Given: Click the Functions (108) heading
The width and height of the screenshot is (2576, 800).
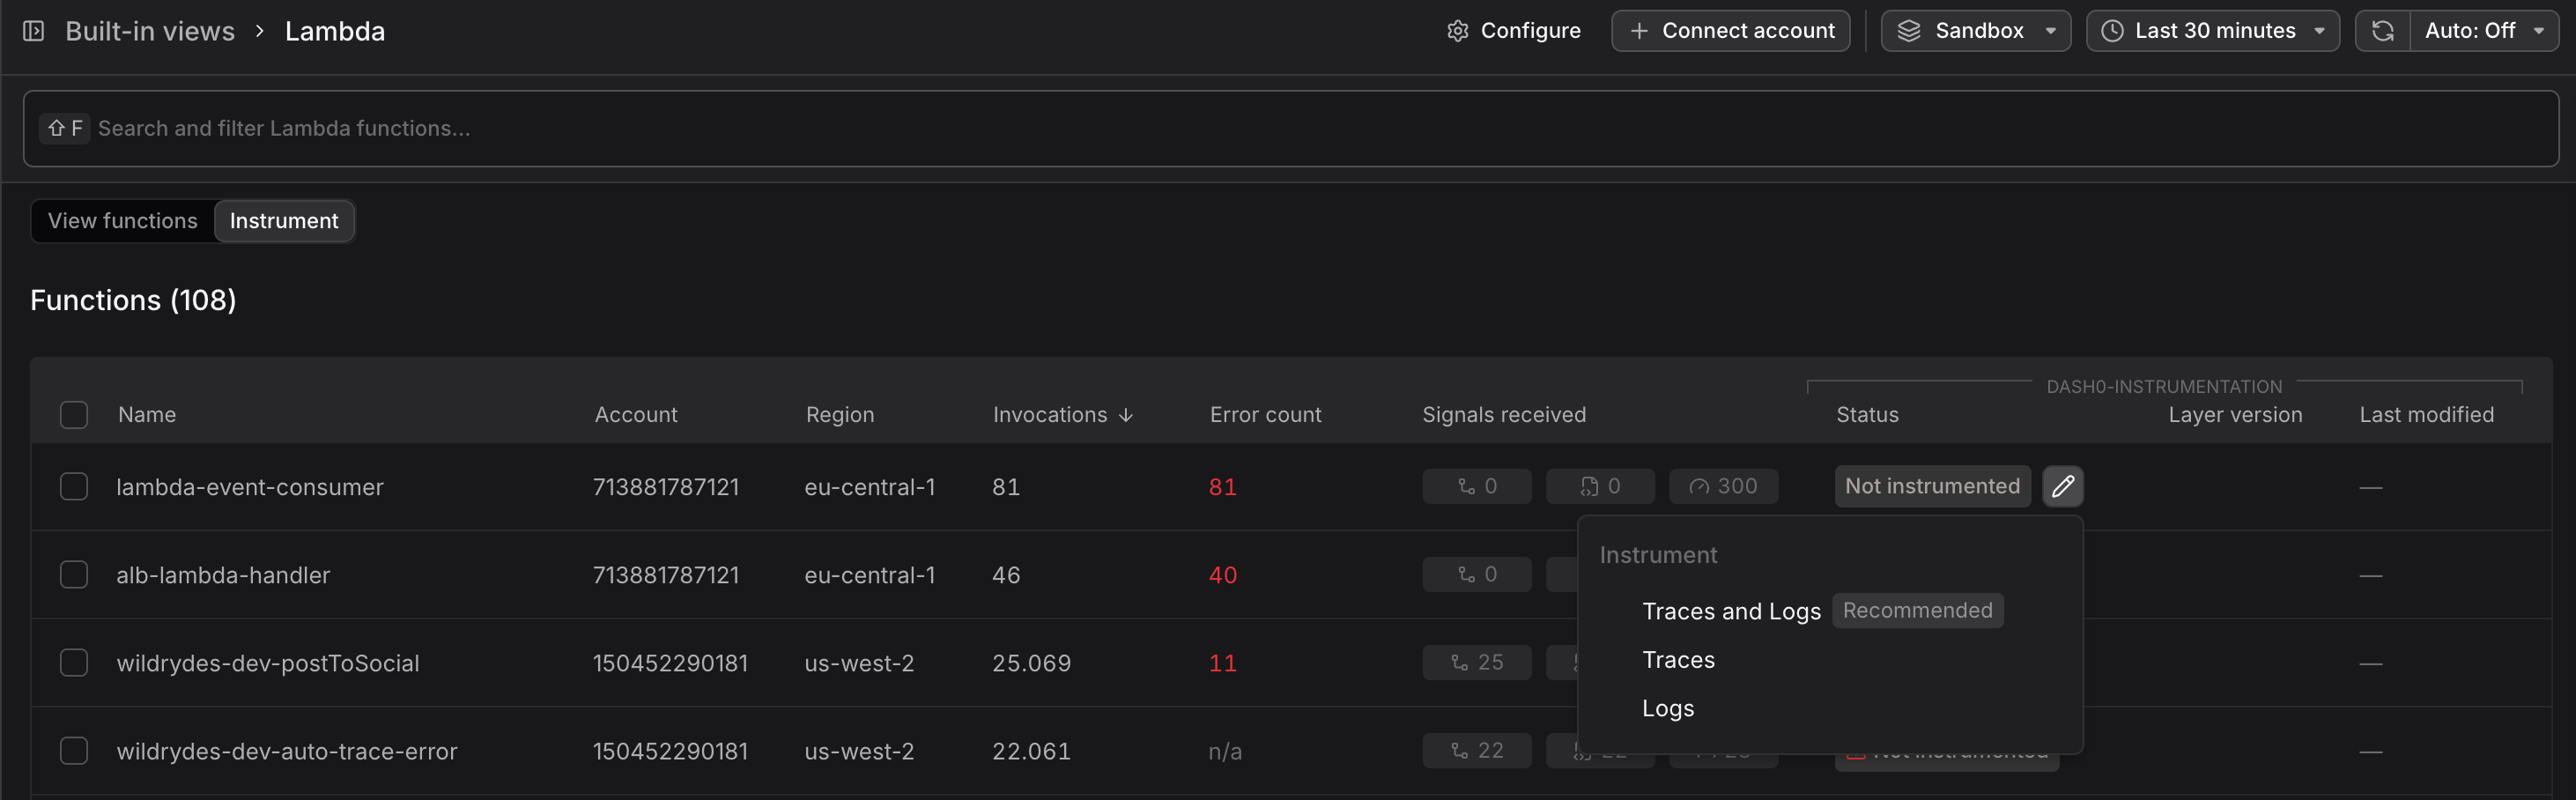Looking at the screenshot, I should point(133,300).
